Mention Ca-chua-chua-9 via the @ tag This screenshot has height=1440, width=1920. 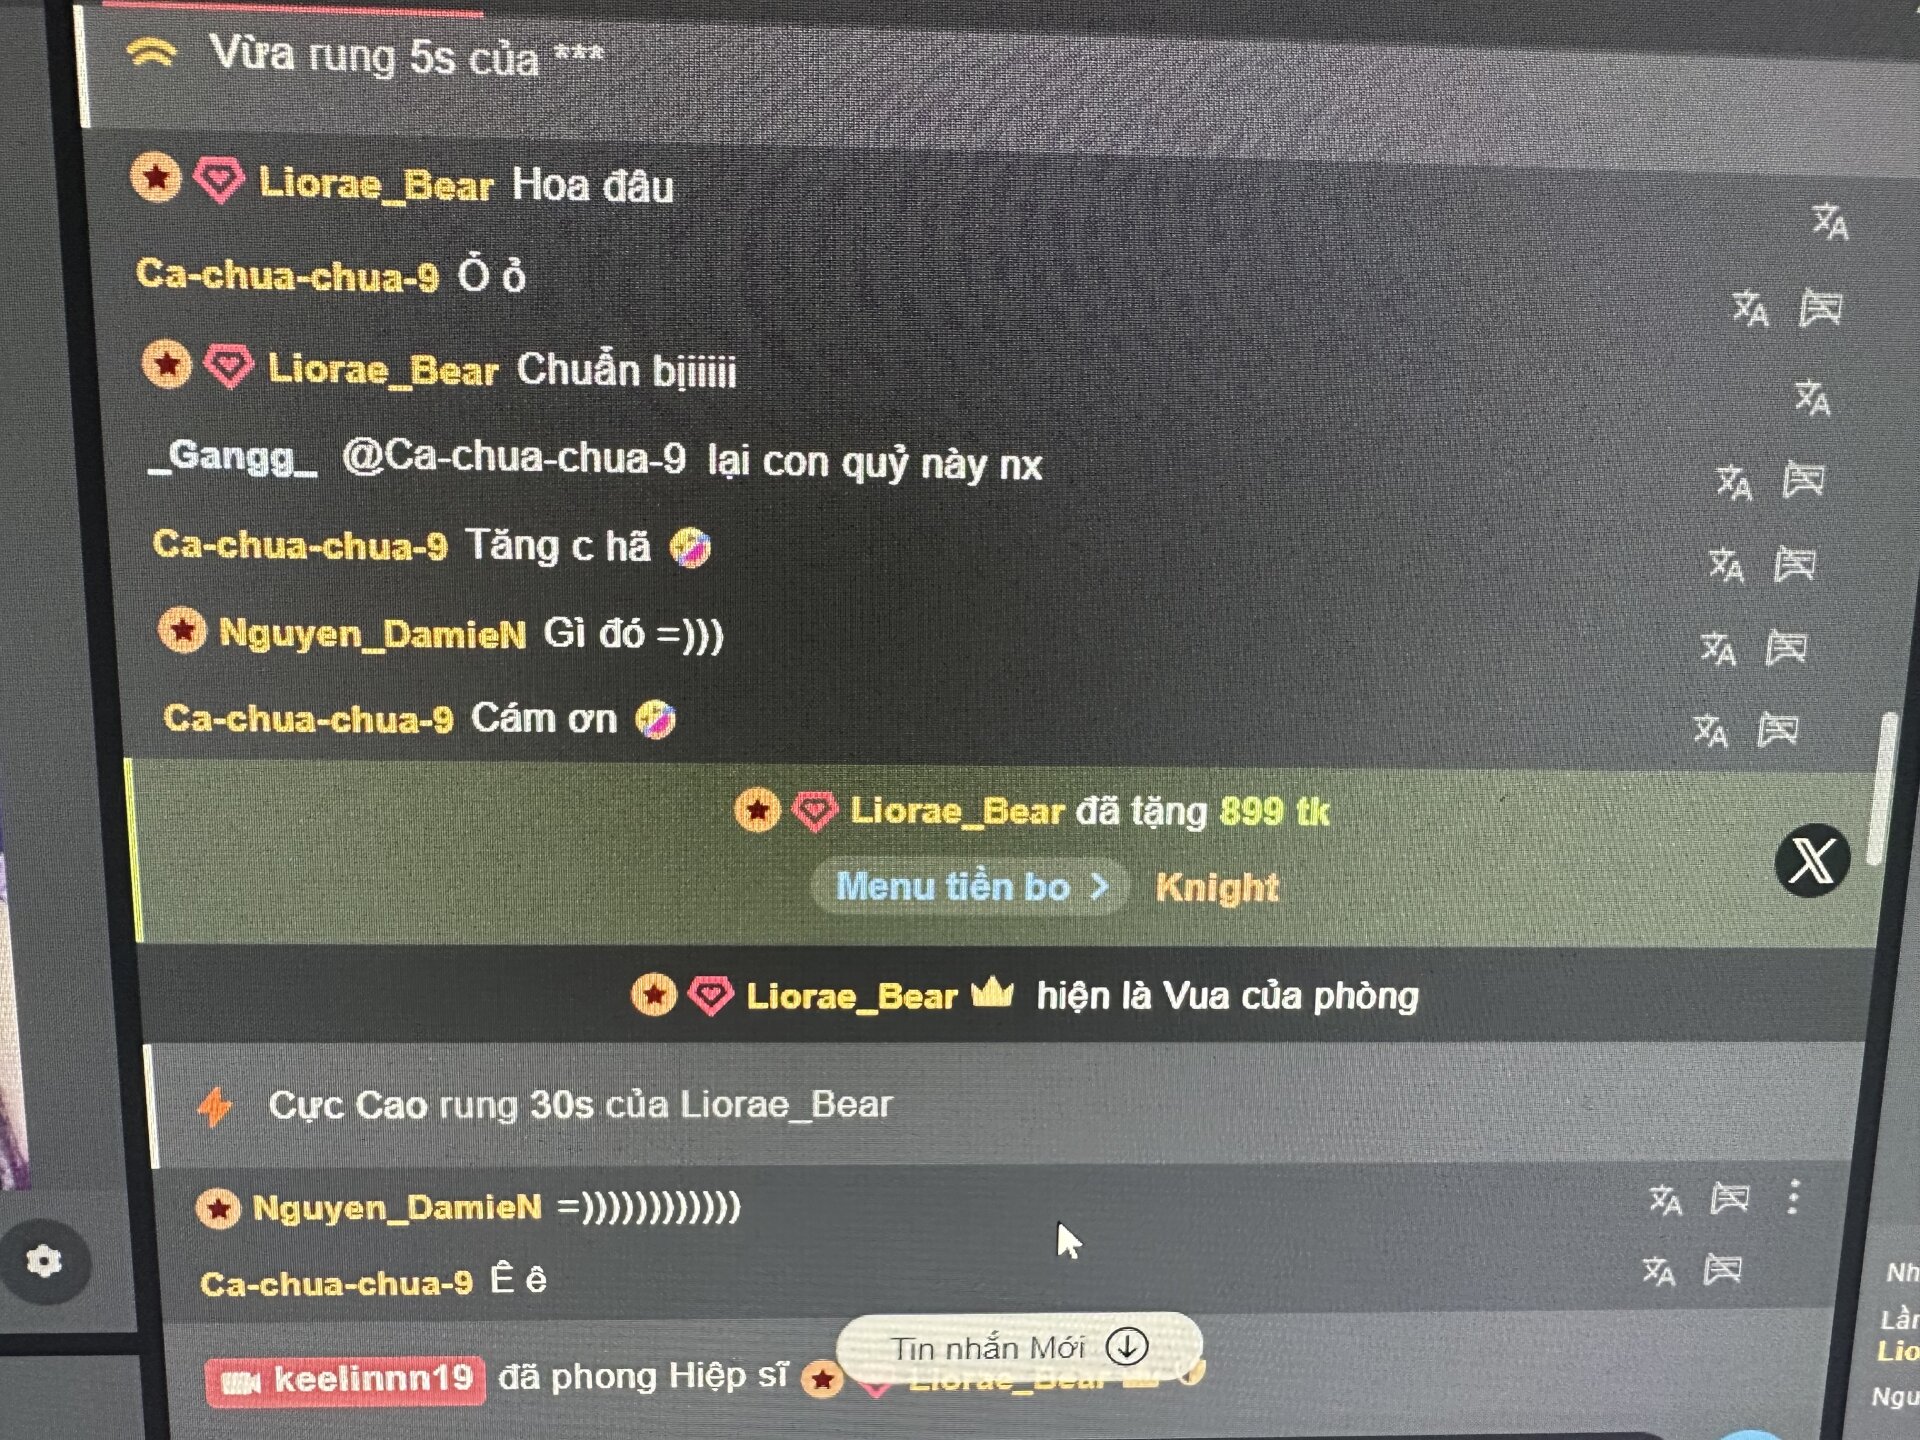[514, 458]
